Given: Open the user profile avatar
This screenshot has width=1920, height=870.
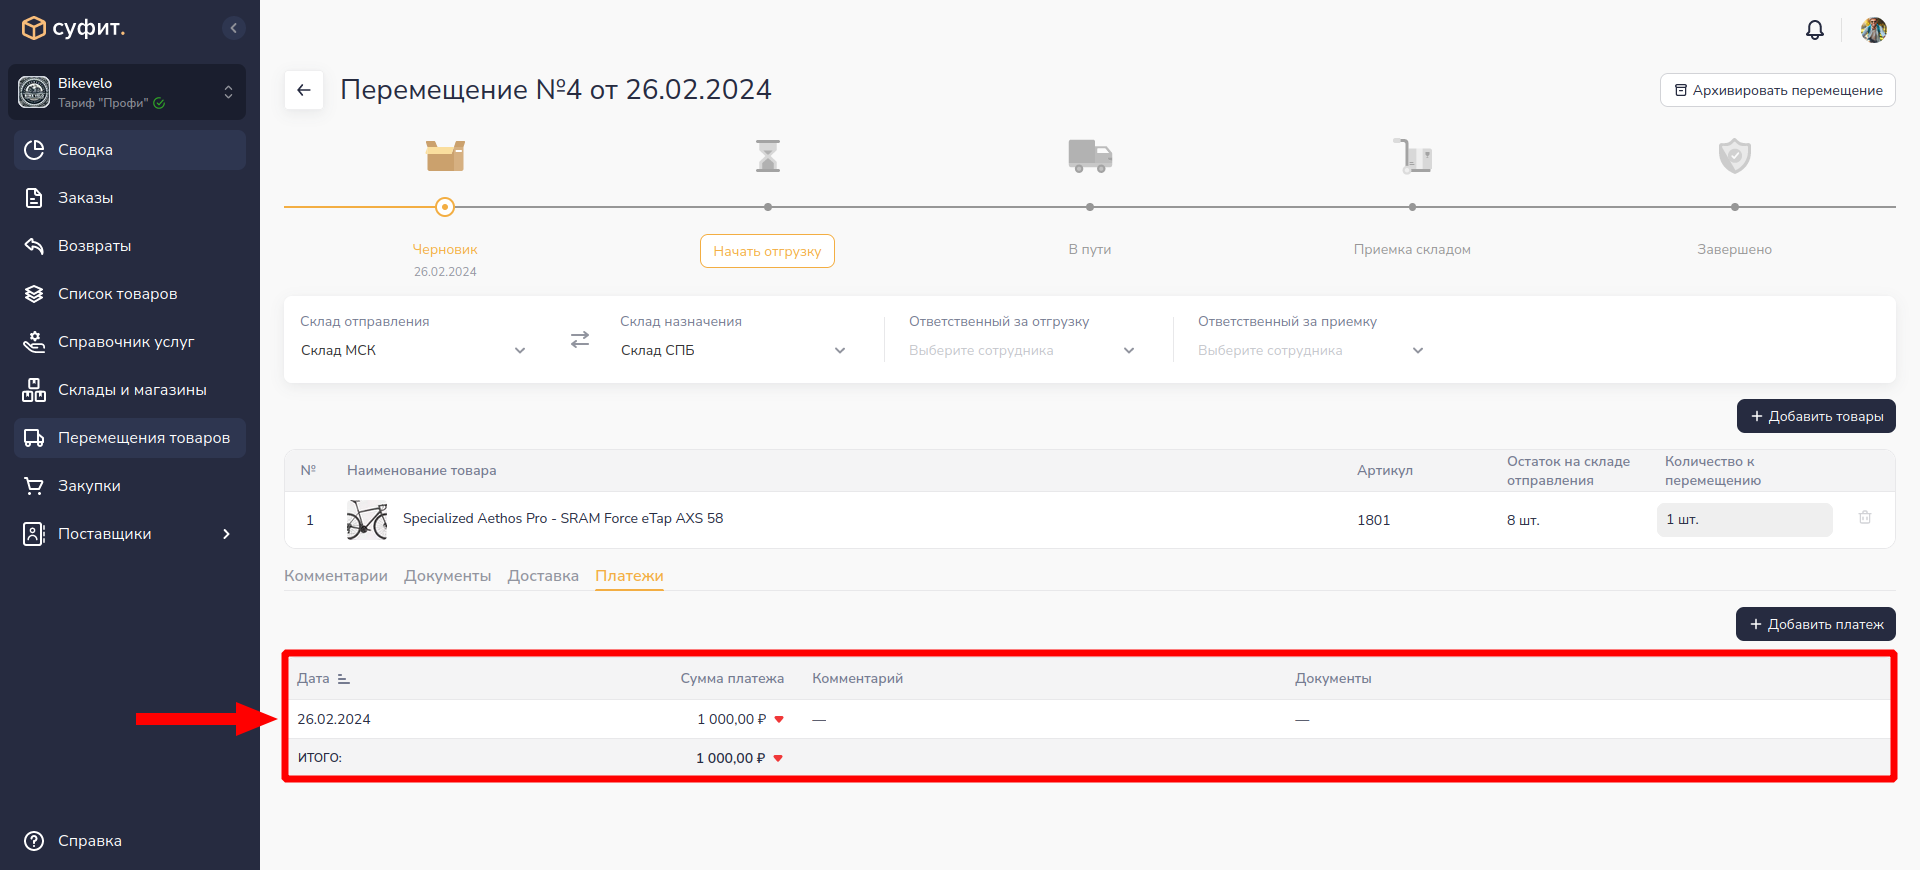Looking at the screenshot, I should pyautogui.click(x=1873, y=30).
